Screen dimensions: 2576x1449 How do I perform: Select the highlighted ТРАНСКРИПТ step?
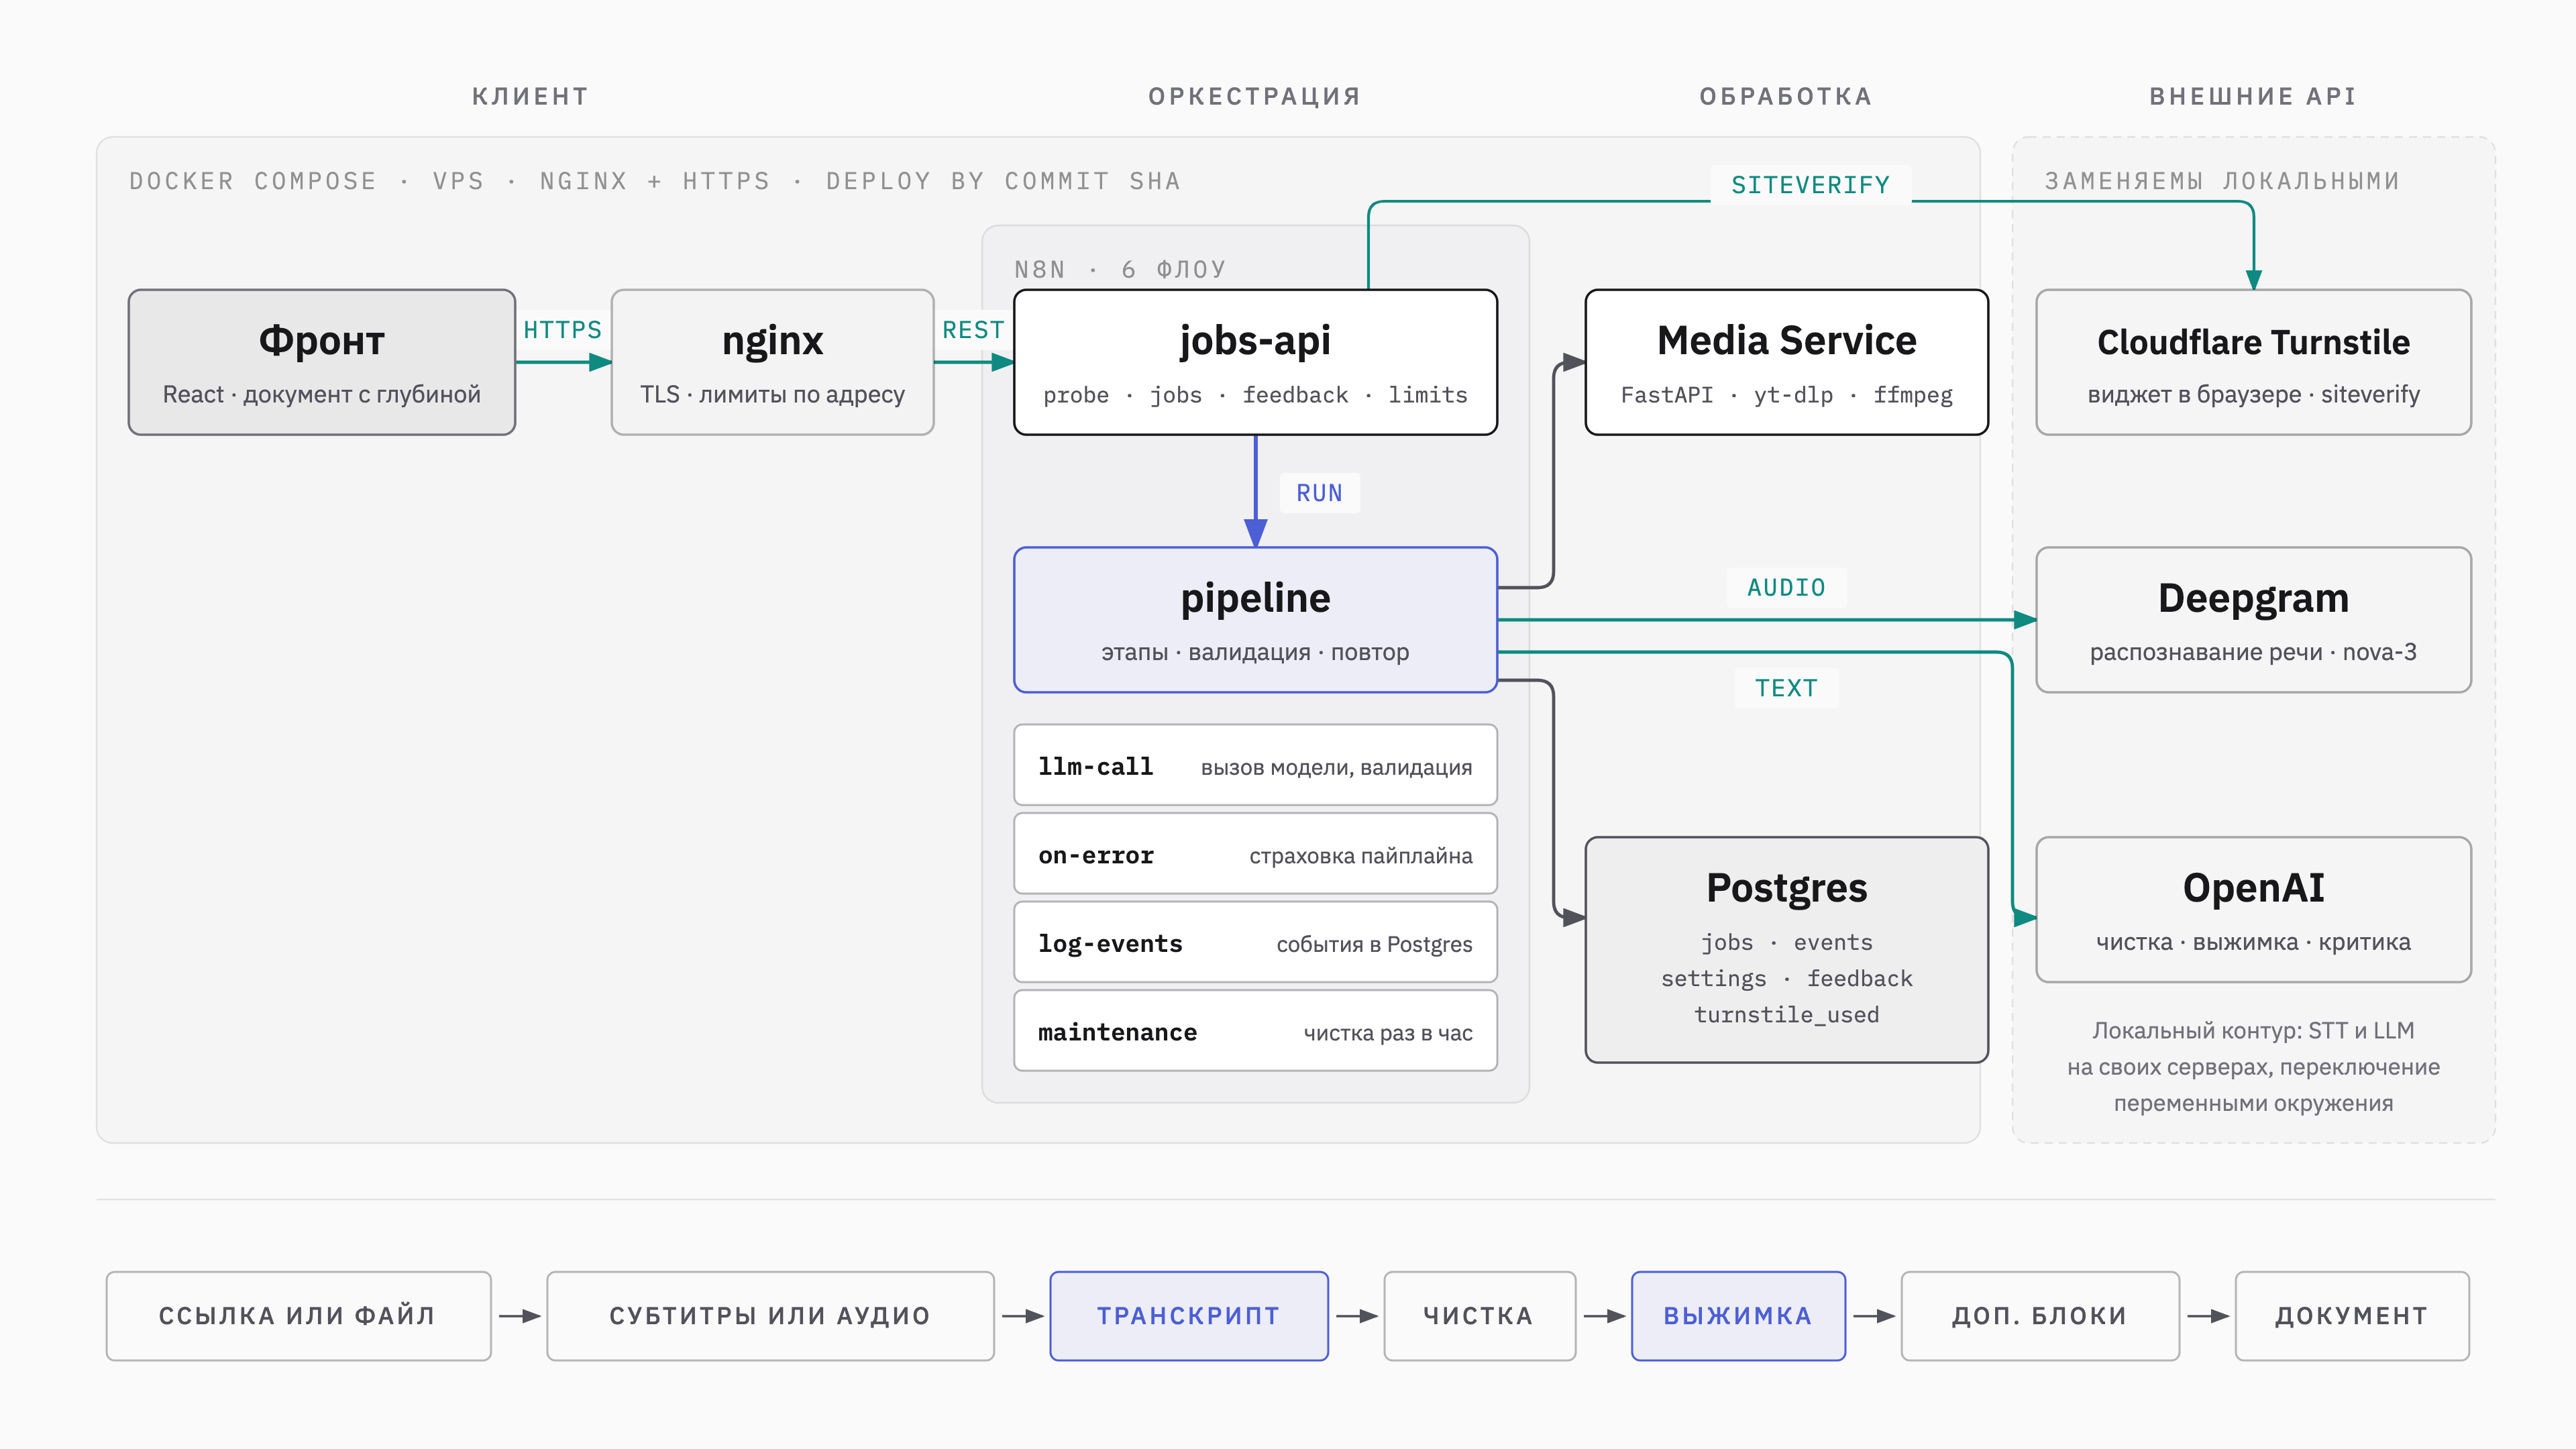pos(1189,1316)
